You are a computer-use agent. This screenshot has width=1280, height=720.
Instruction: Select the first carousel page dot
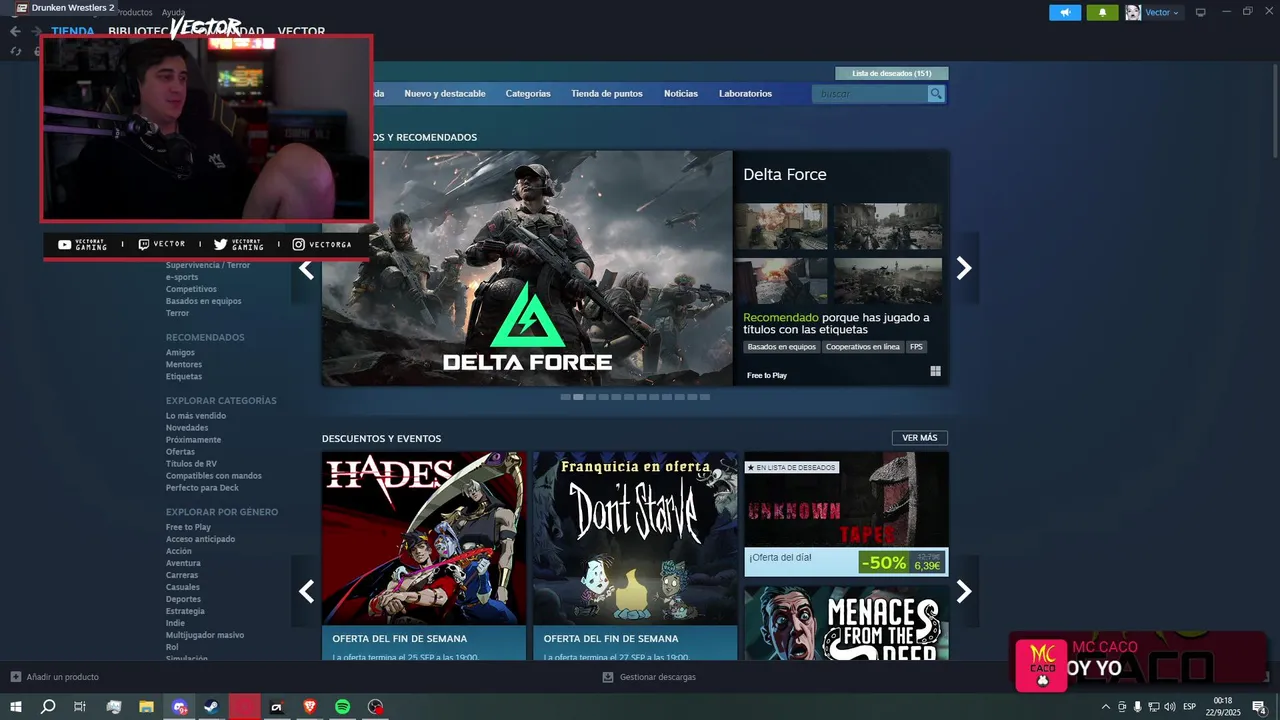pyautogui.click(x=565, y=397)
